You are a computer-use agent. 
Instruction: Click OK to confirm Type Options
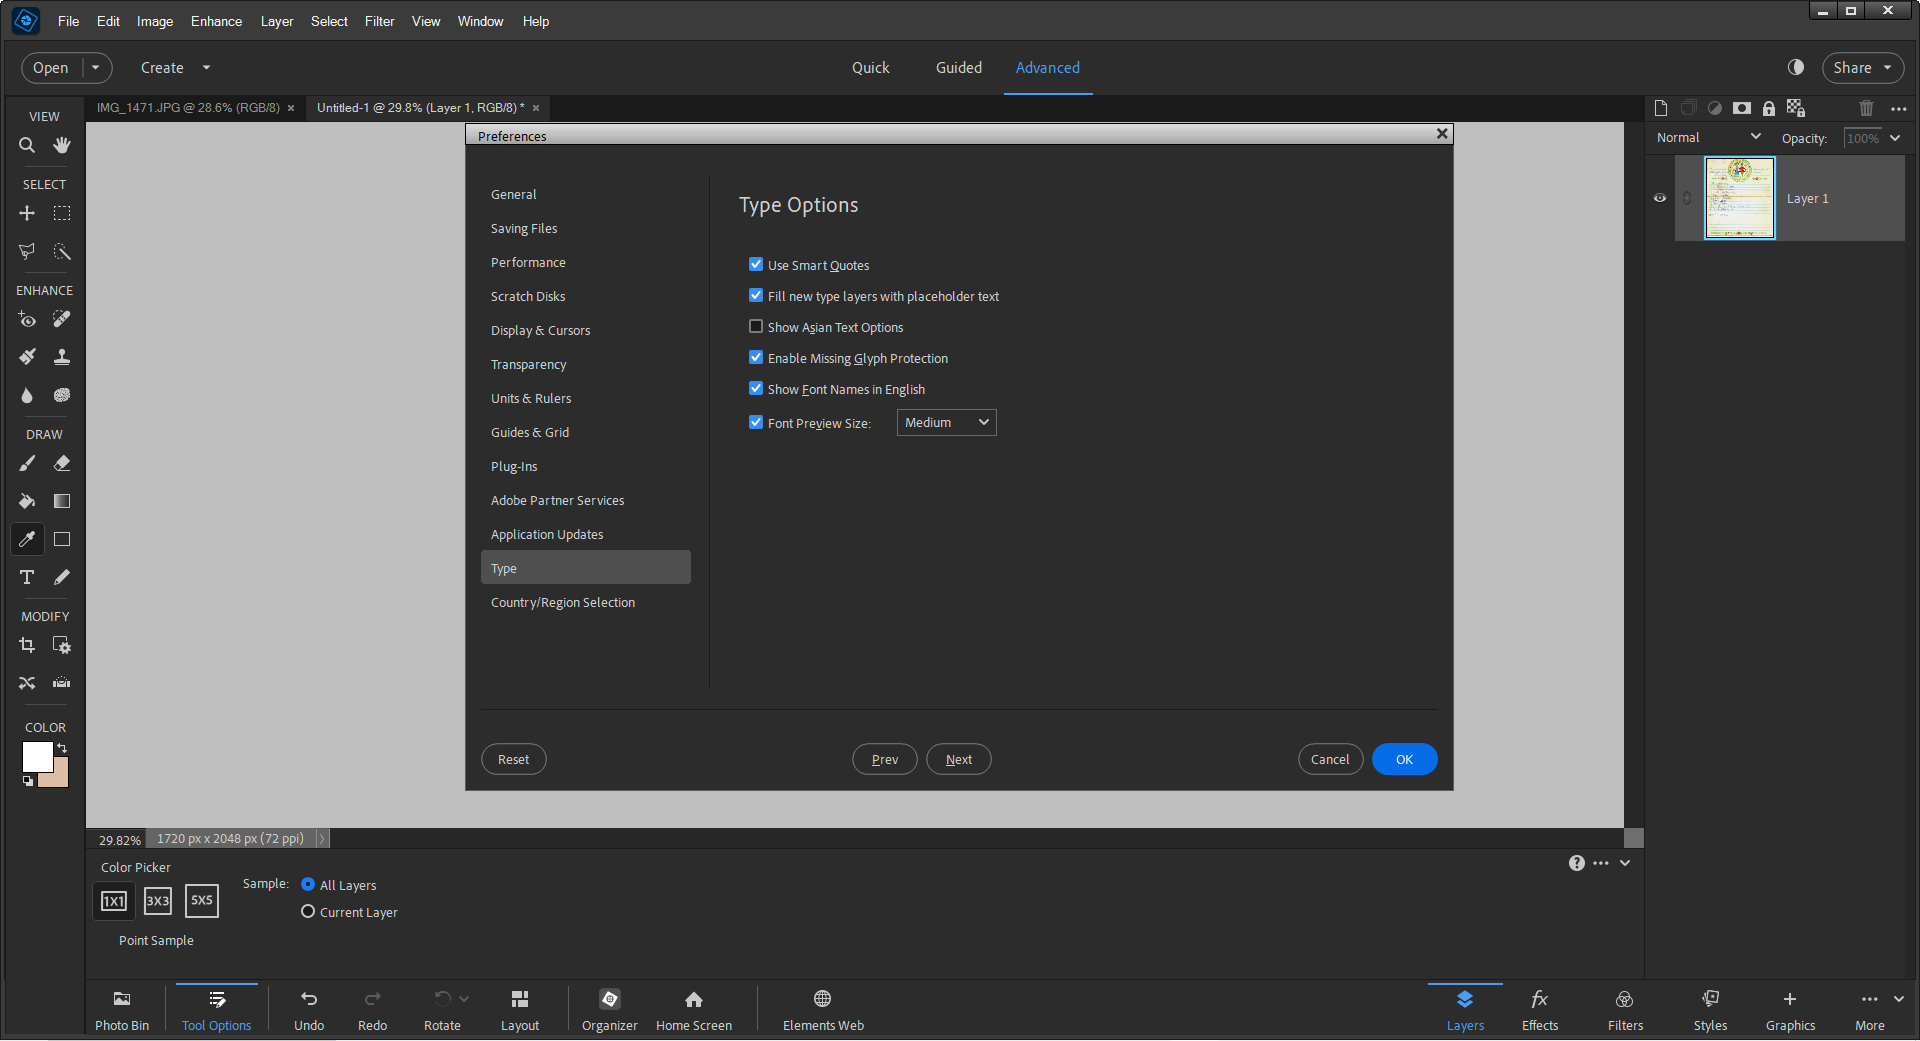tap(1404, 759)
